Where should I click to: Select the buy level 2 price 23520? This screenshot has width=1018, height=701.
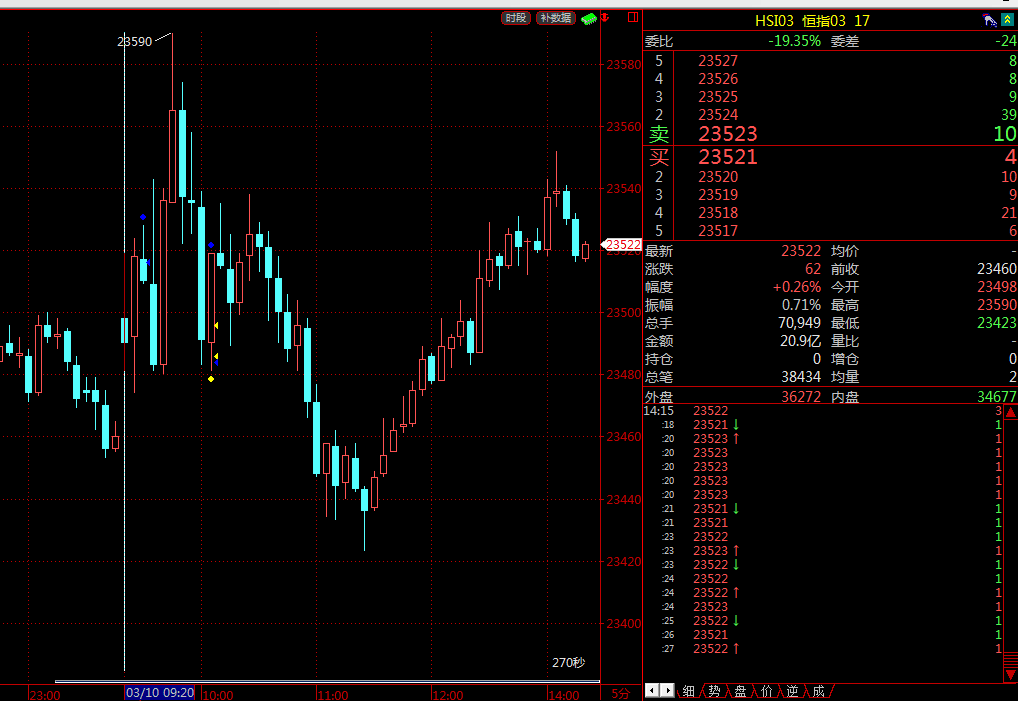[x=718, y=177]
